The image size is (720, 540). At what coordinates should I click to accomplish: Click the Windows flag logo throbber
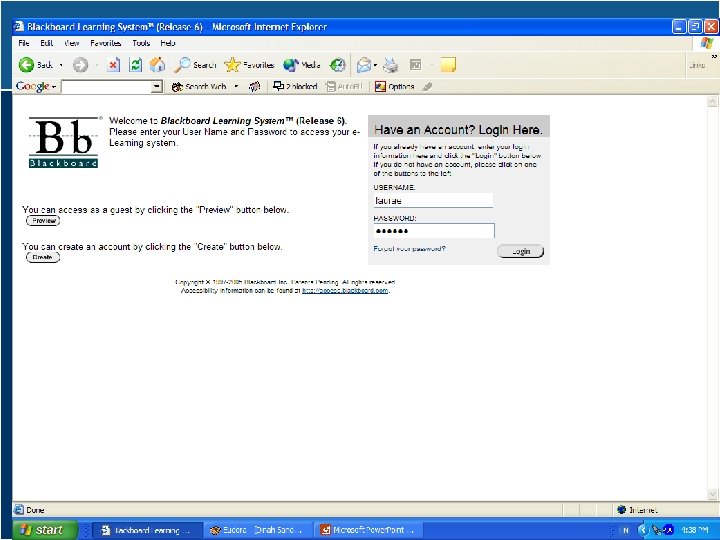coord(707,44)
